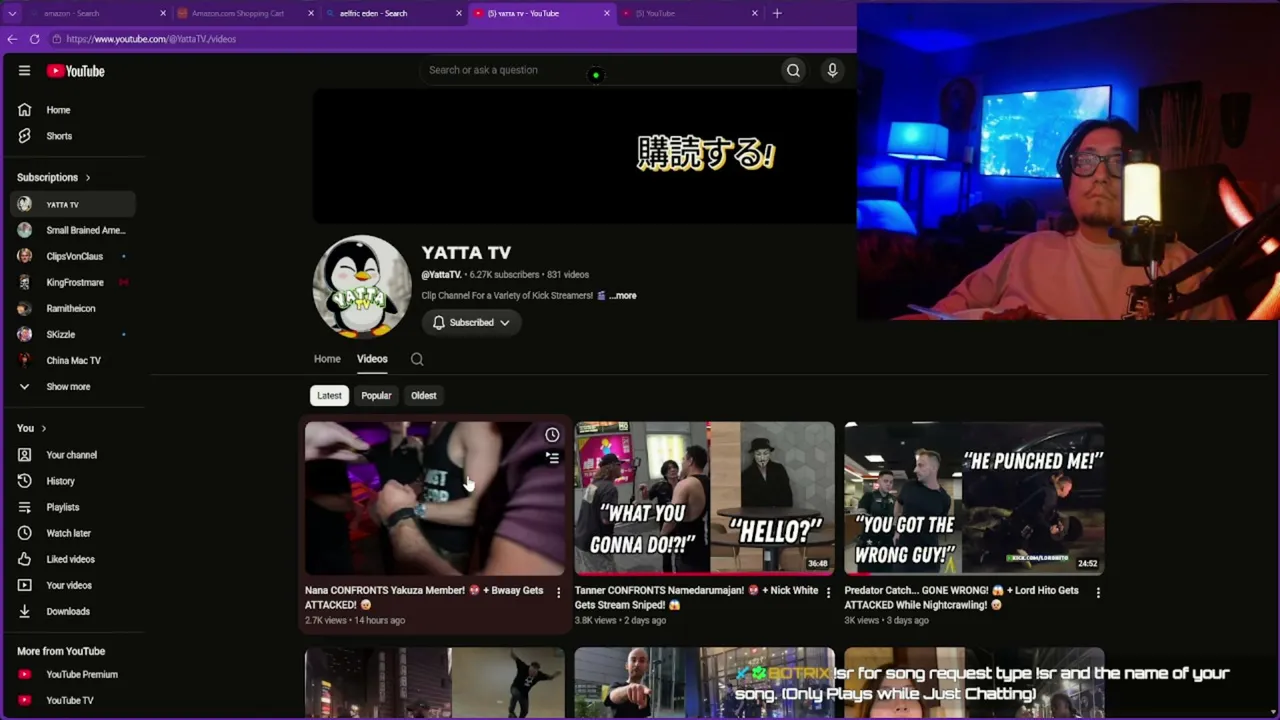Open more options for Nana CONFRONTS video
This screenshot has height=720, width=1280.
[558, 593]
